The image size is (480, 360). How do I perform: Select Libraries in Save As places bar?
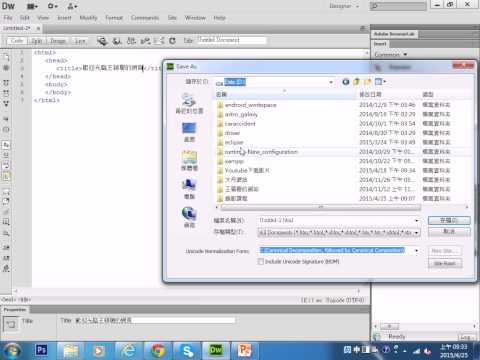click(x=189, y=161)
